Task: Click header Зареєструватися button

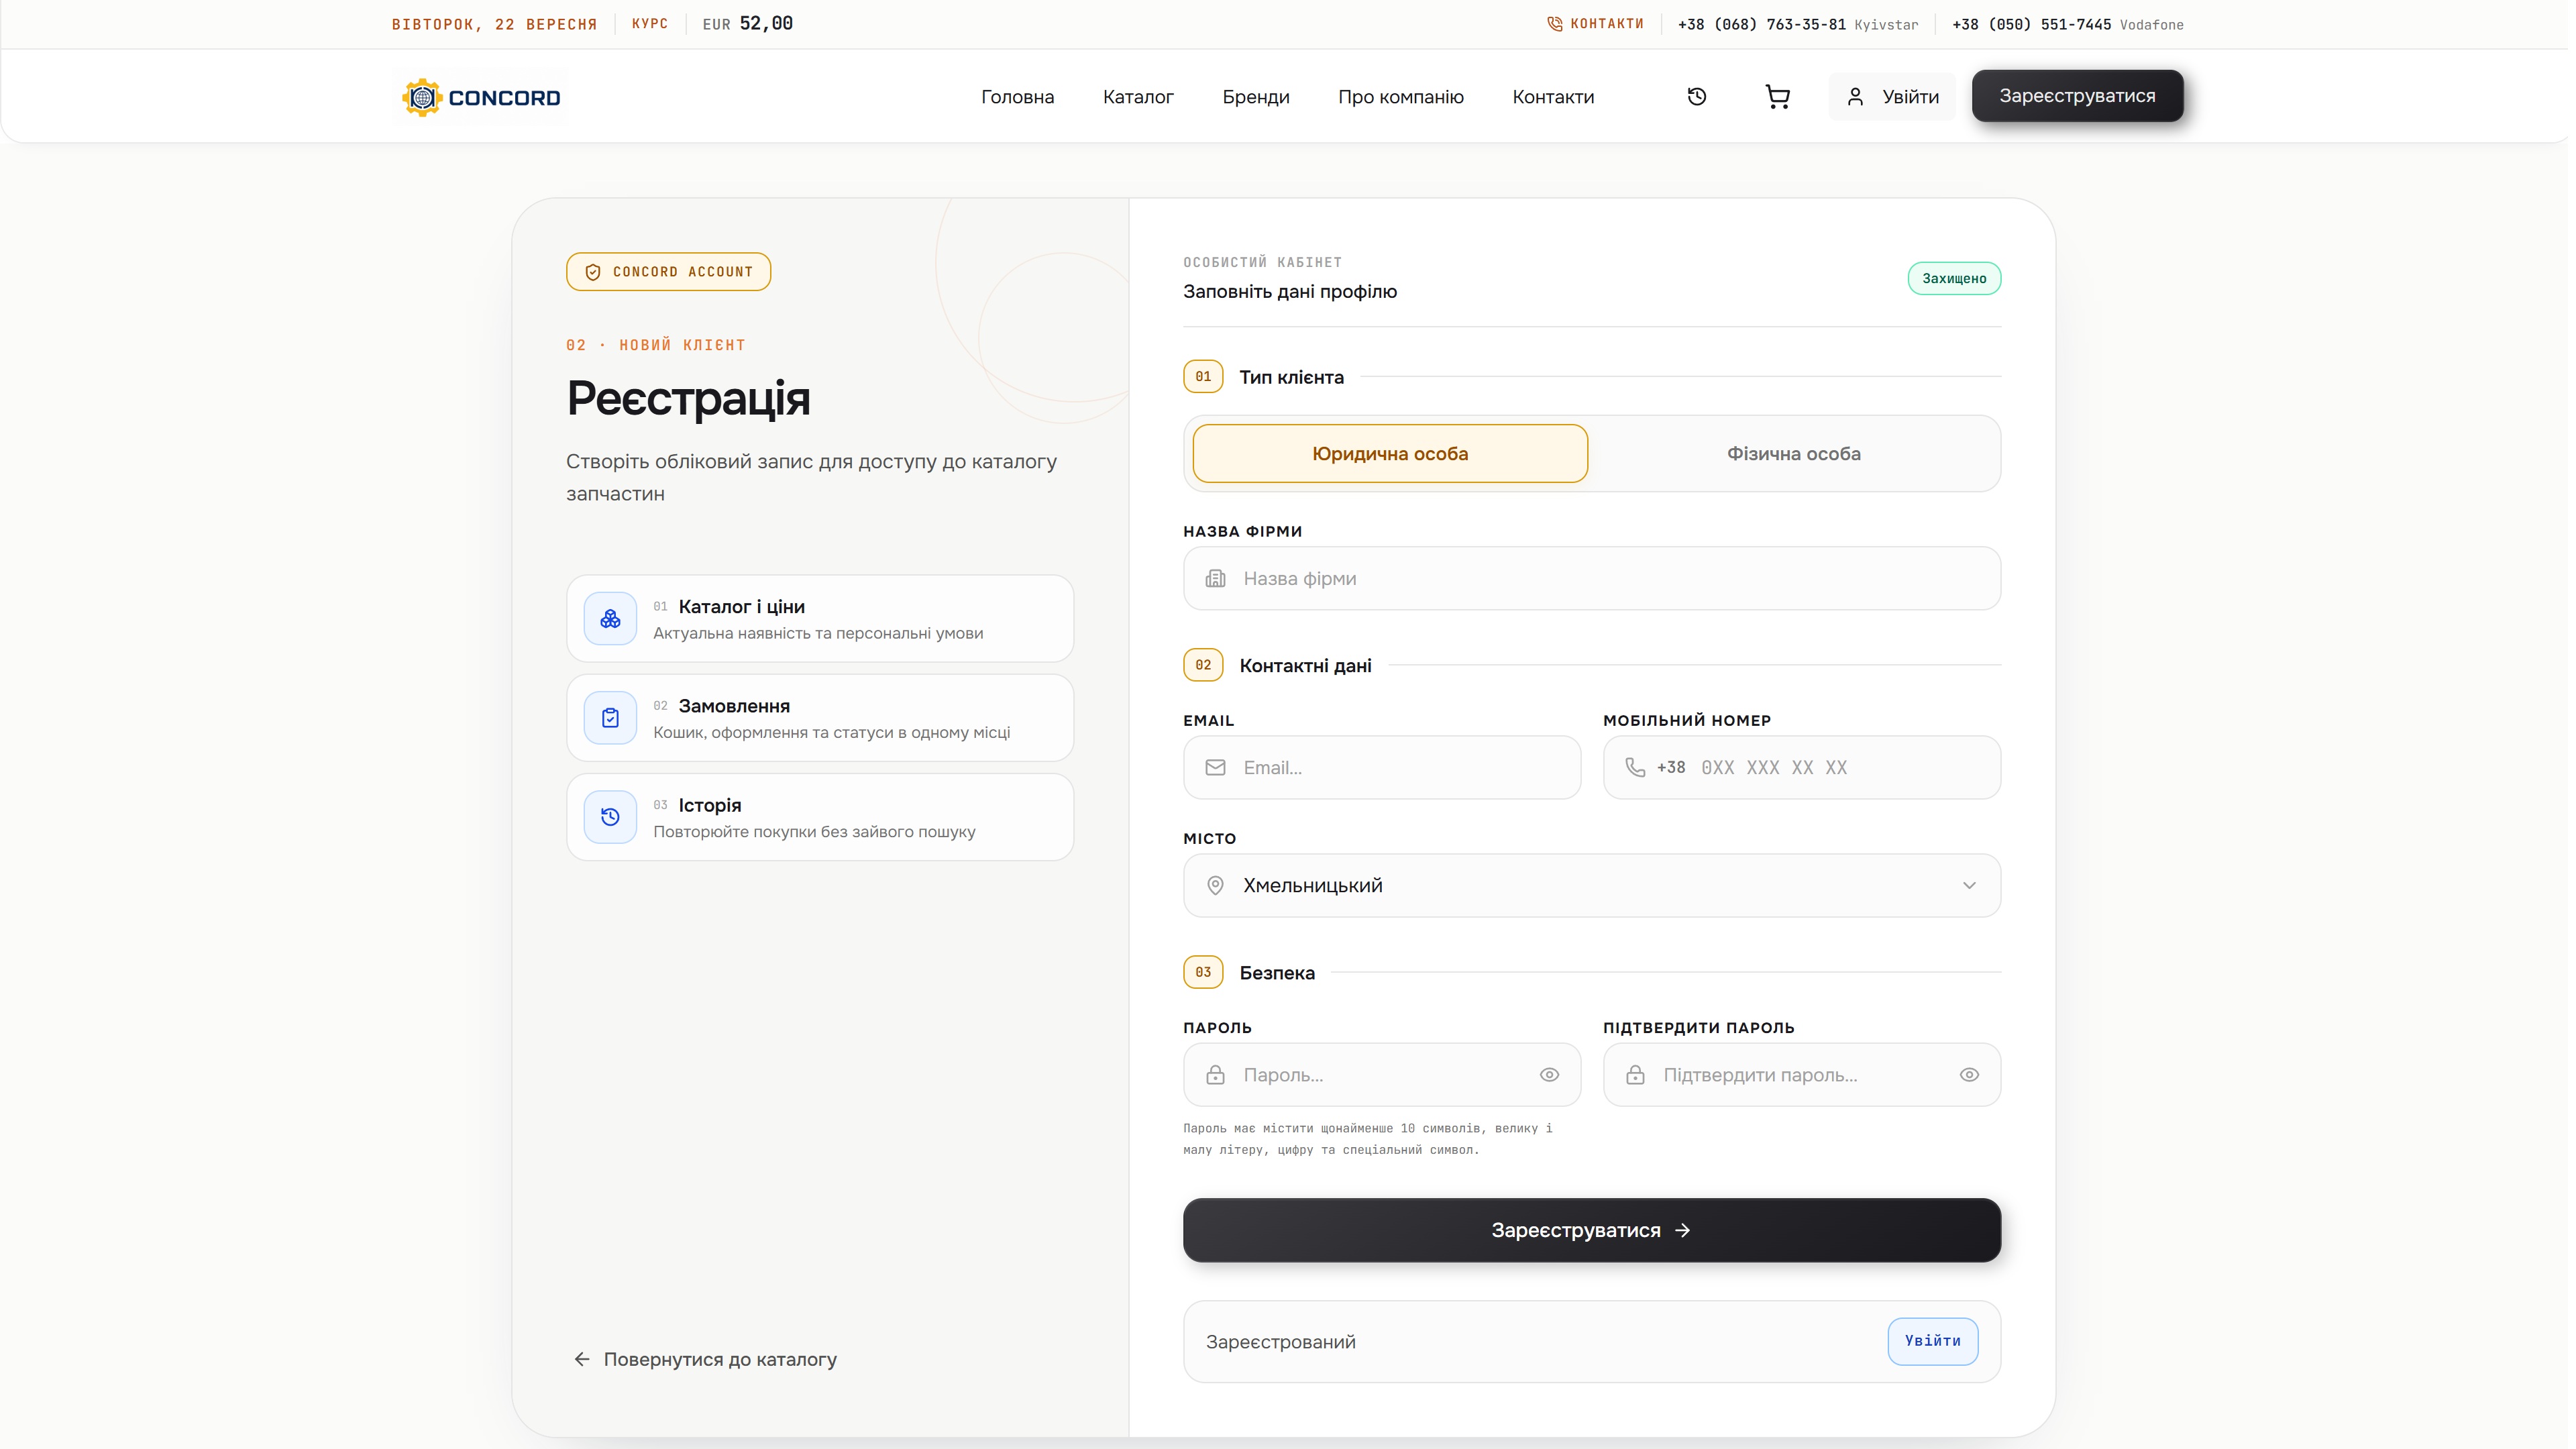Action: coord(2077,96)
